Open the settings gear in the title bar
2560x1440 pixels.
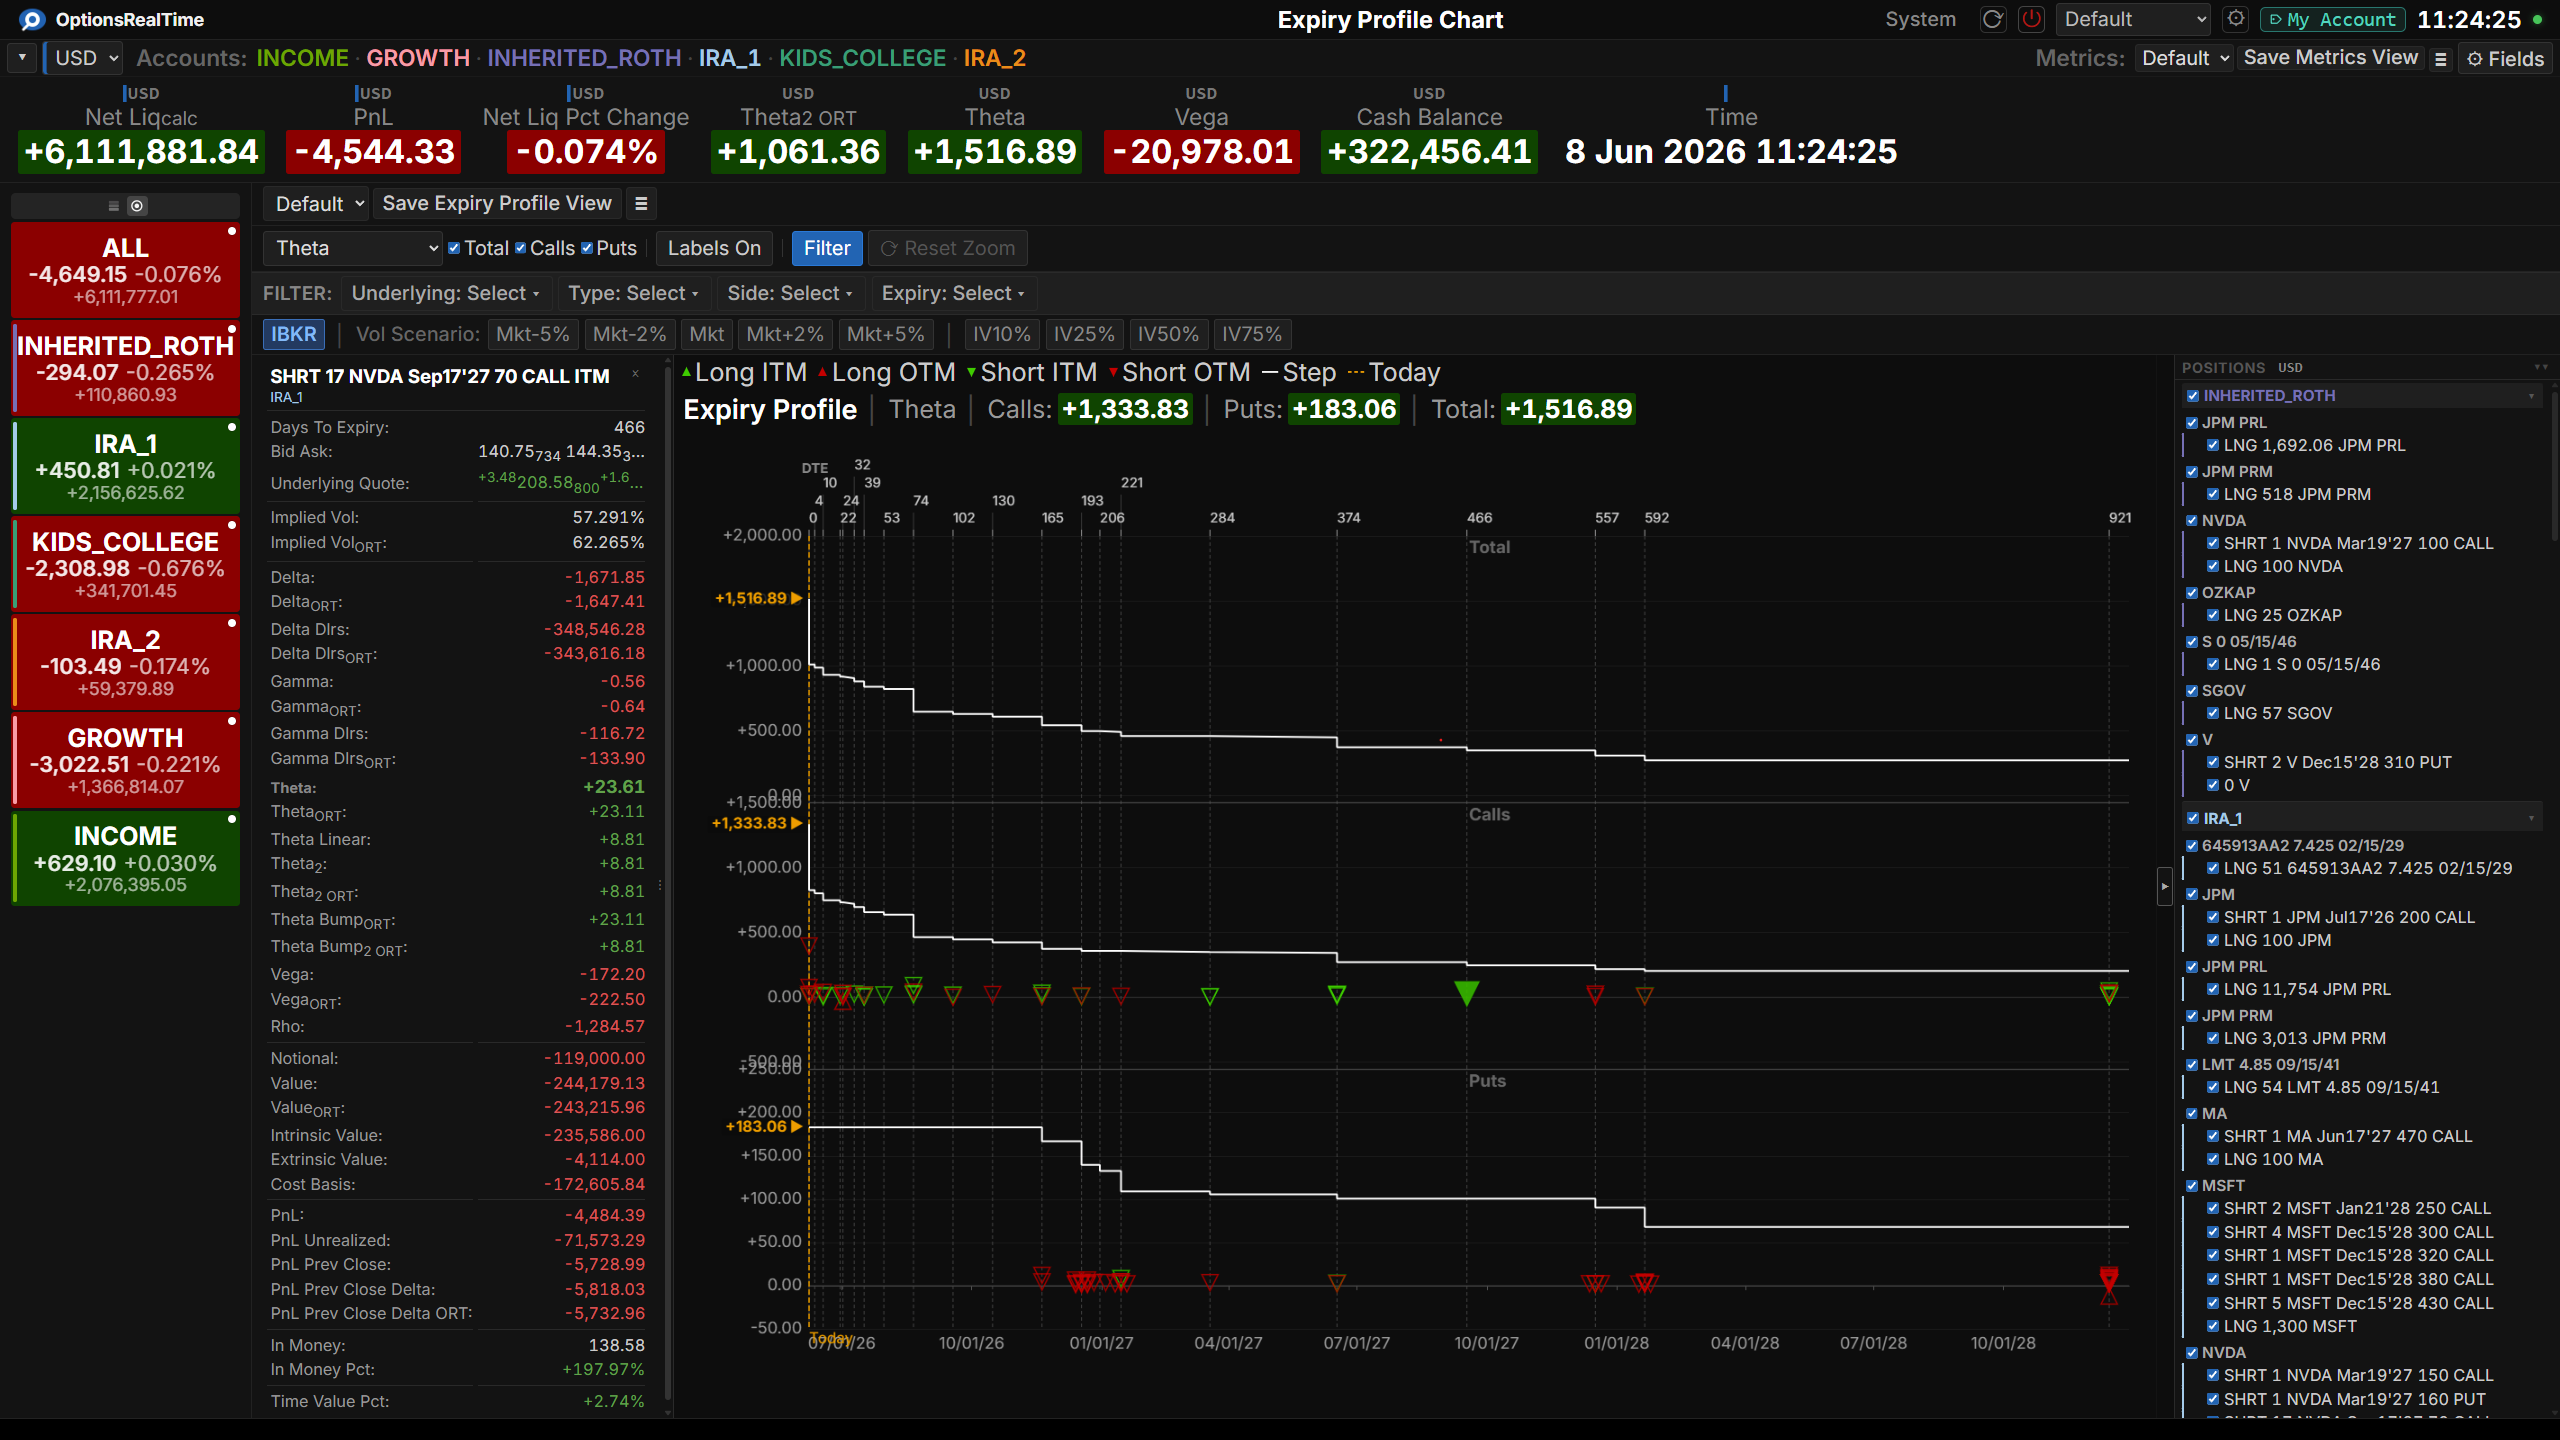click(2236, 19)
